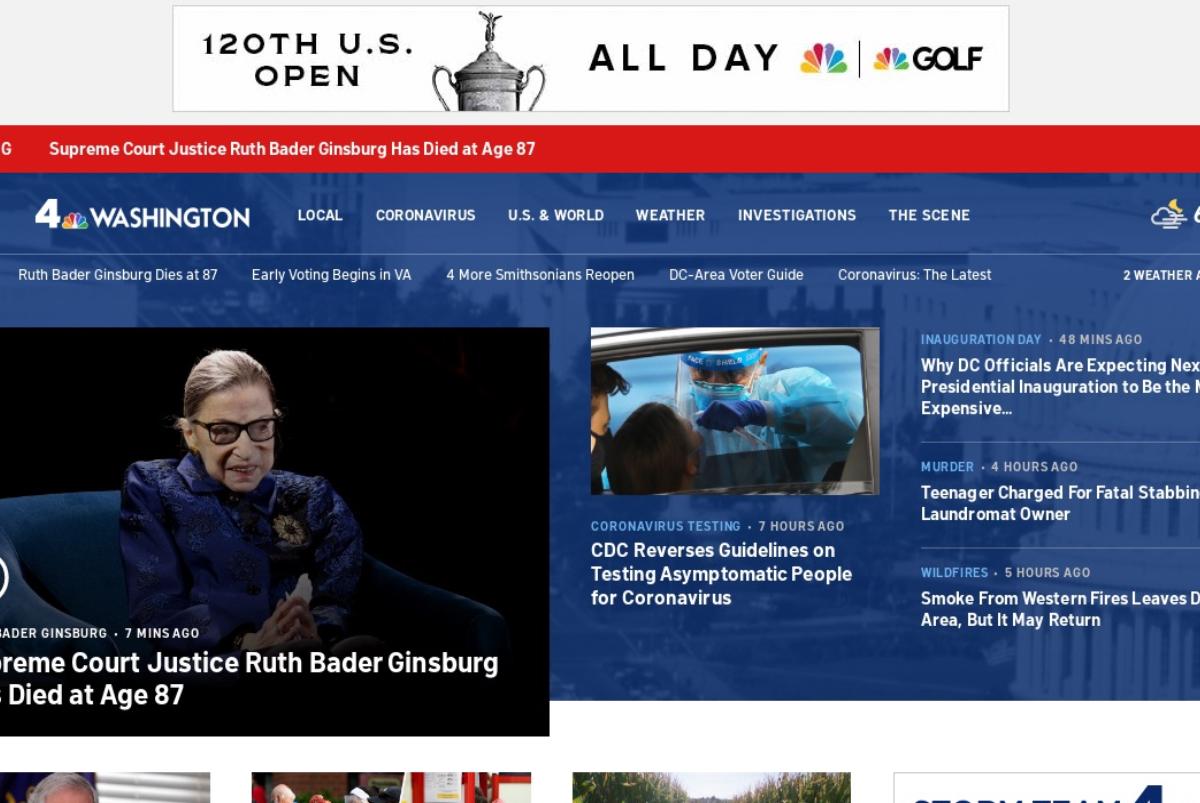Open trending link Coronavirus: The Latest

coord(915,275)
